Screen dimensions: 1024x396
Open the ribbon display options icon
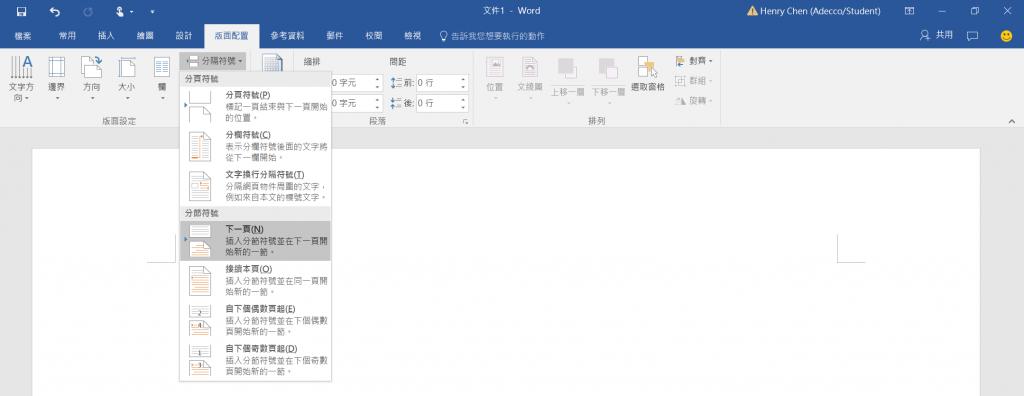point(909,11)
